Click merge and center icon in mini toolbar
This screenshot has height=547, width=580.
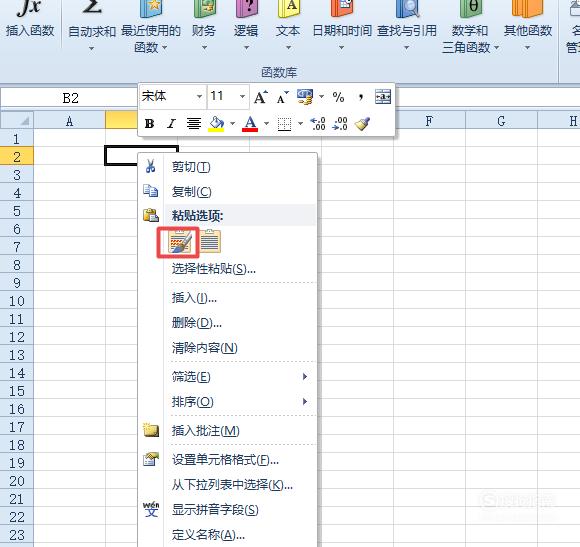pos(382,97)
